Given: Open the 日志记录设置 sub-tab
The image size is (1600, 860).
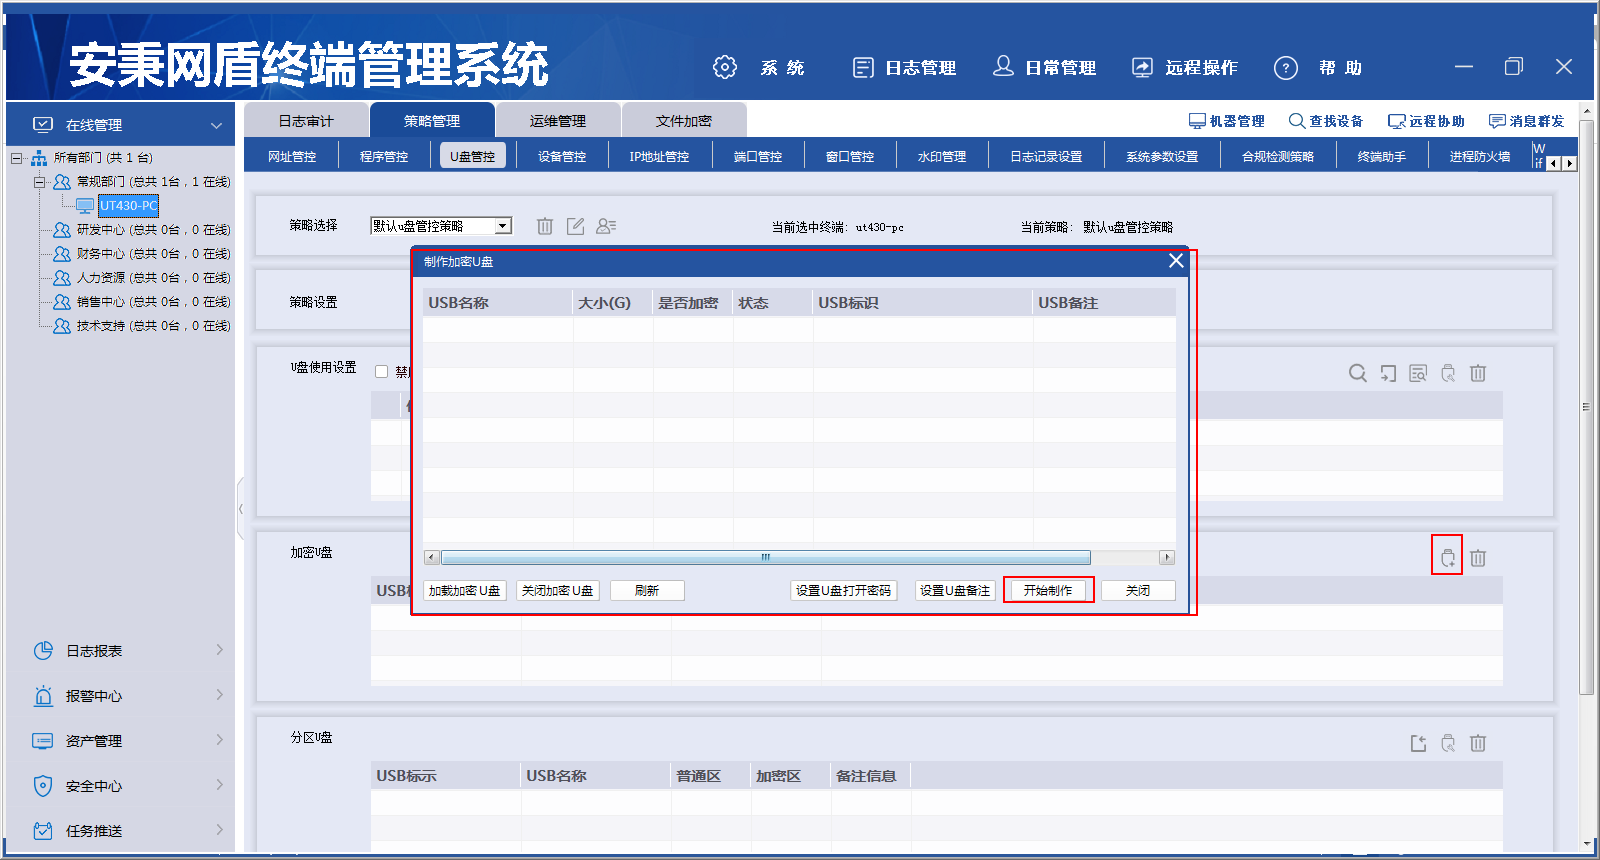Looking at the screenshot, I should coord(1046,156).
